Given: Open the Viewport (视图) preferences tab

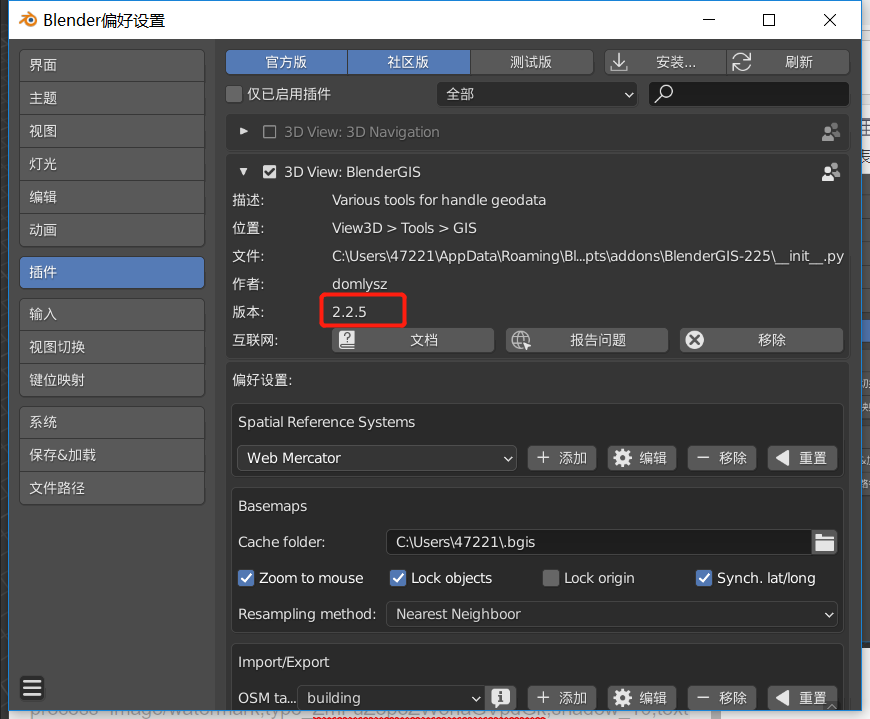Looking at the screenshot, I should (112, 131).
